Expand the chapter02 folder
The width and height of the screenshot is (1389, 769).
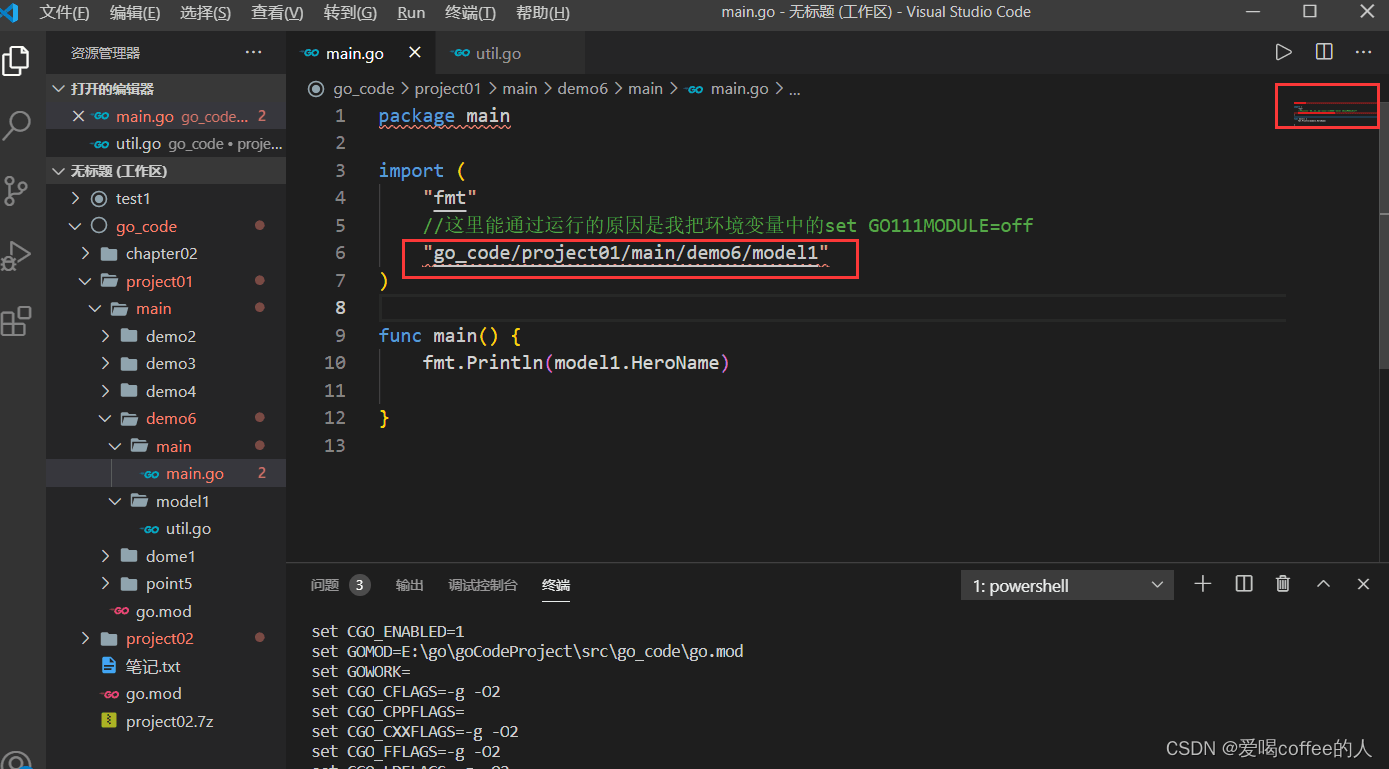166,253
